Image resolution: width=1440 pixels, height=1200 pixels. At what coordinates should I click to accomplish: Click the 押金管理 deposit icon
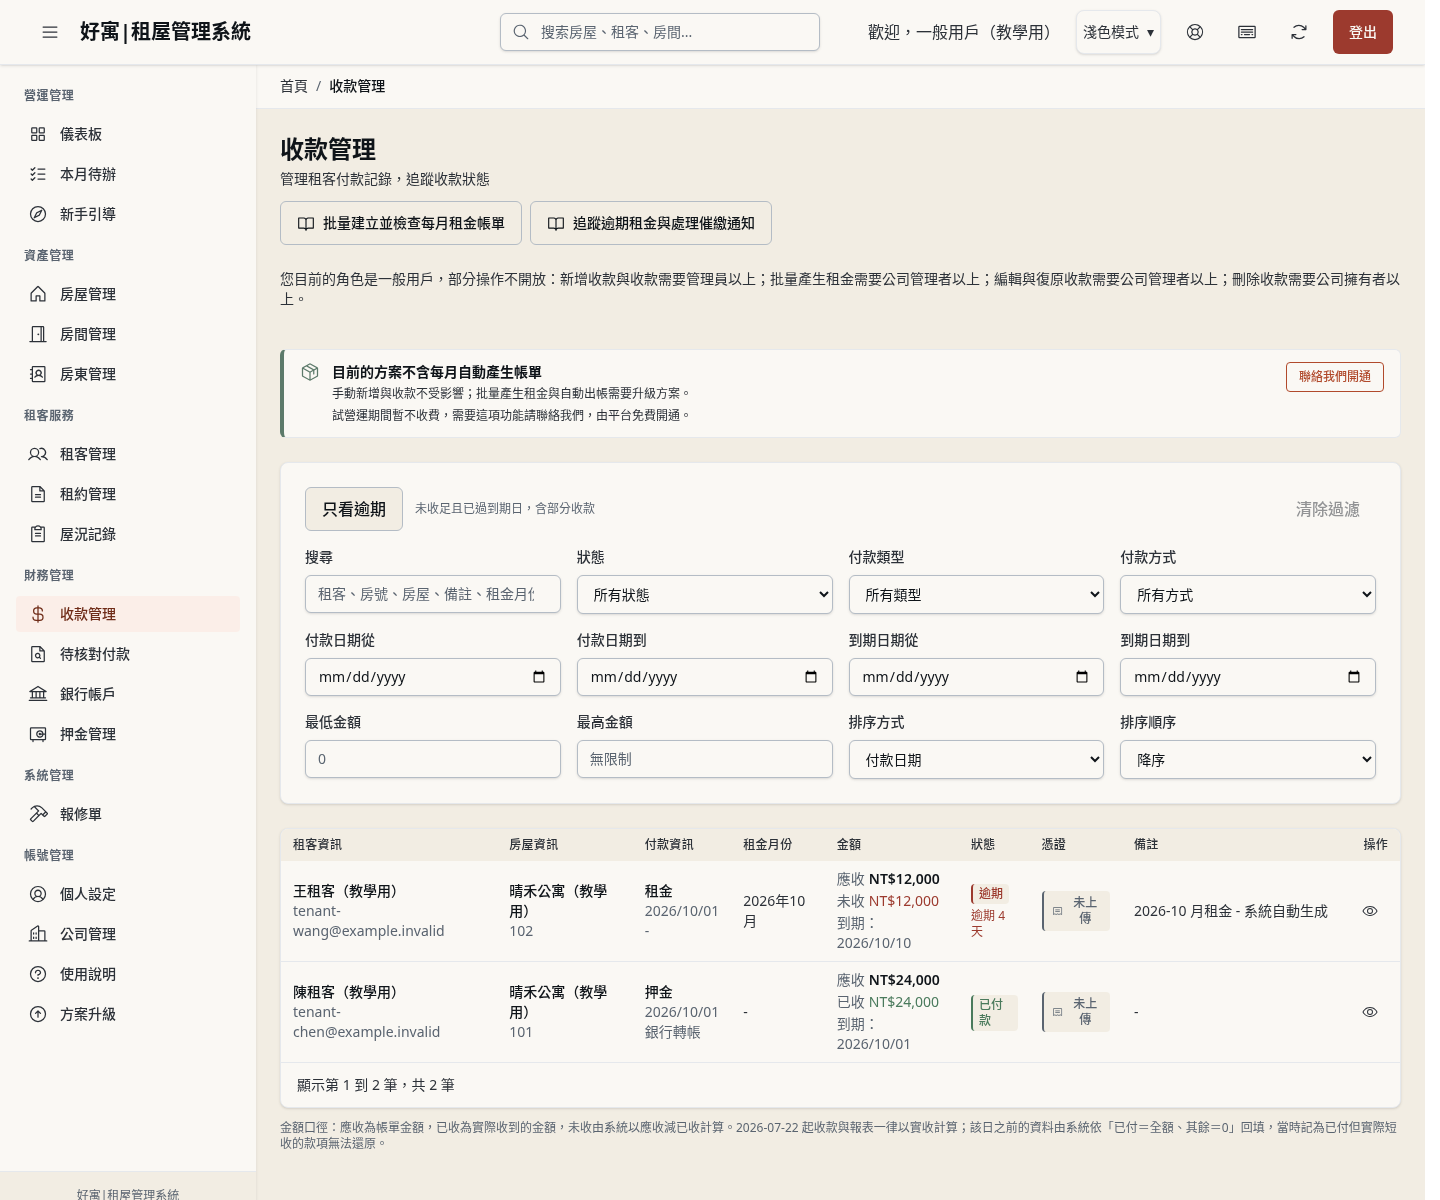[x=38, y=734]
